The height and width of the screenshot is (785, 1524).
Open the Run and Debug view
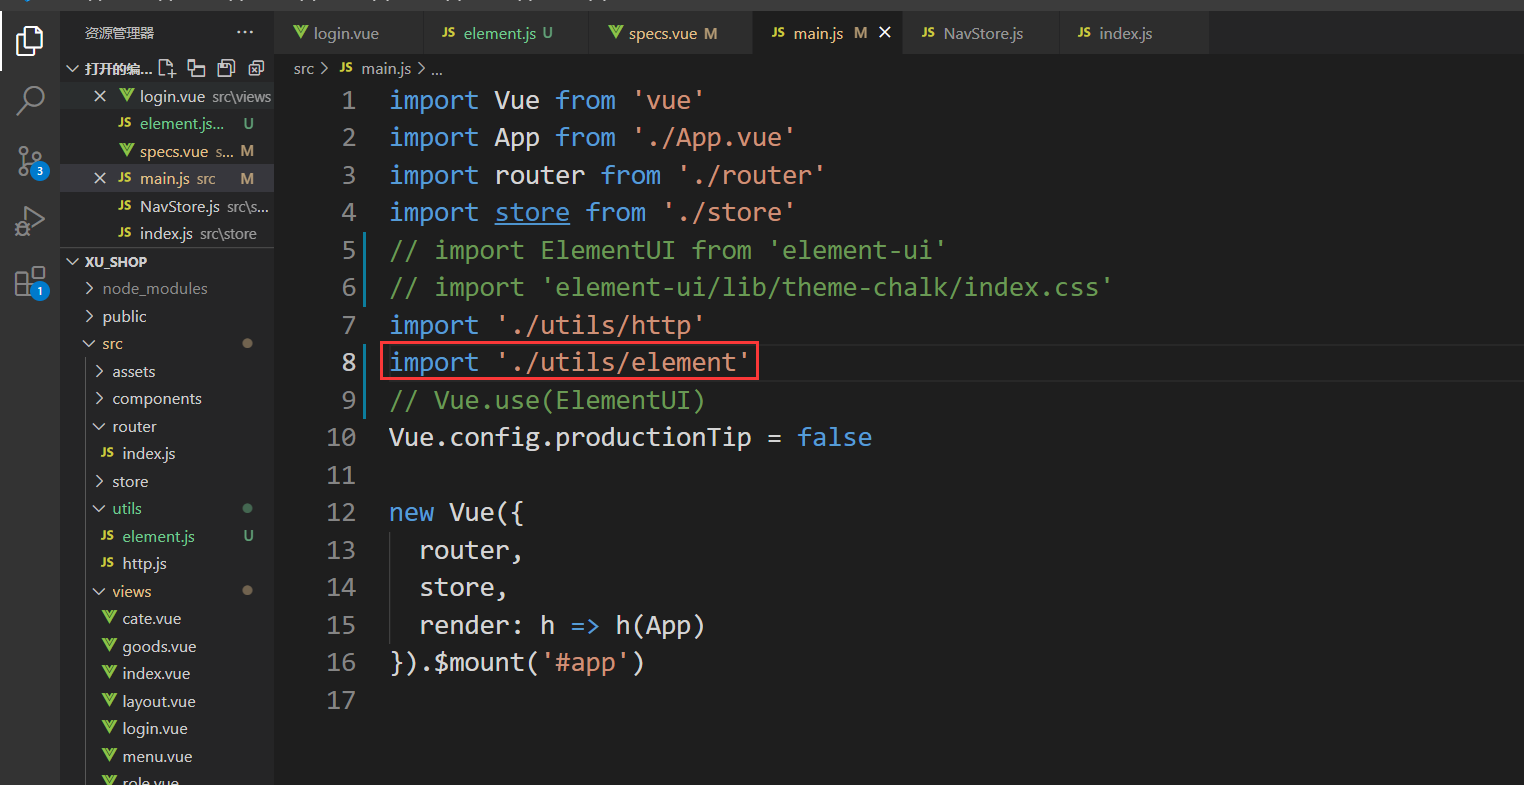point(30,221)
